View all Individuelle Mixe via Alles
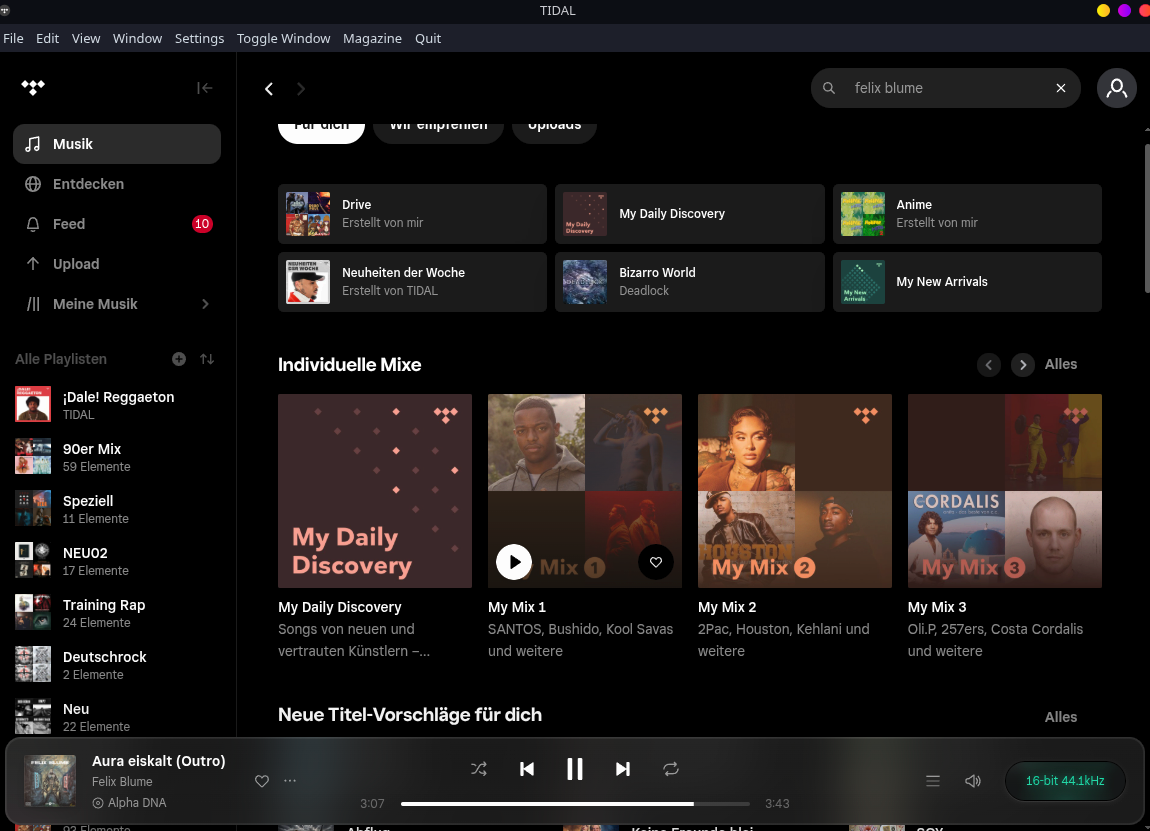This screenshot has width=1150, height=831. point(1061,364)
